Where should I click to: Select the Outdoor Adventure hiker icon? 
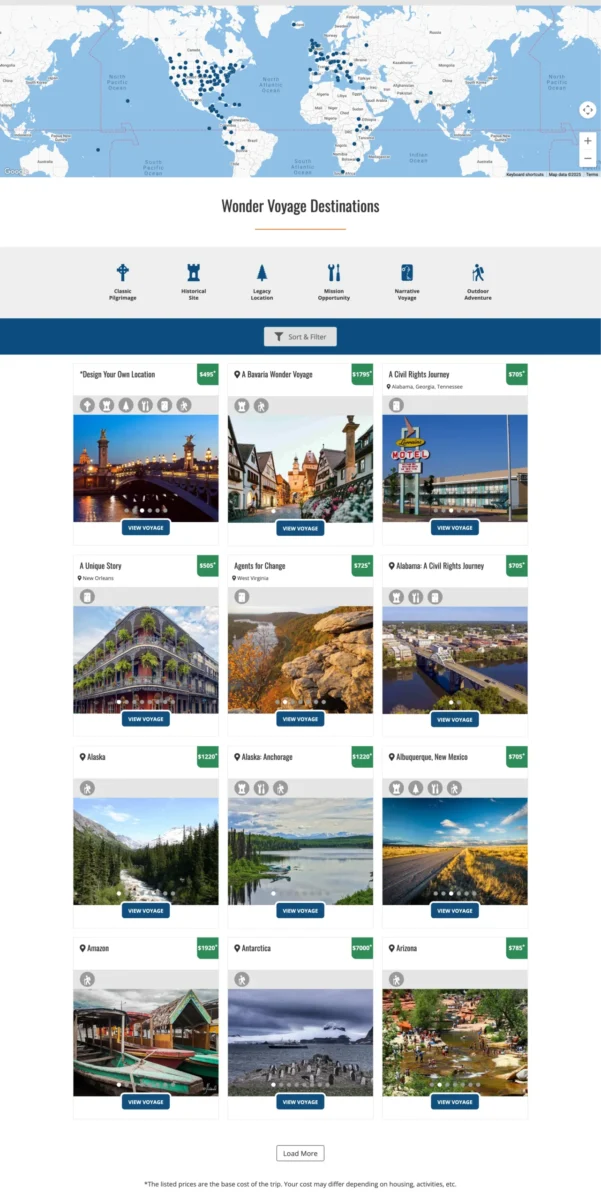pyautogui.click(x=478, y=273)
